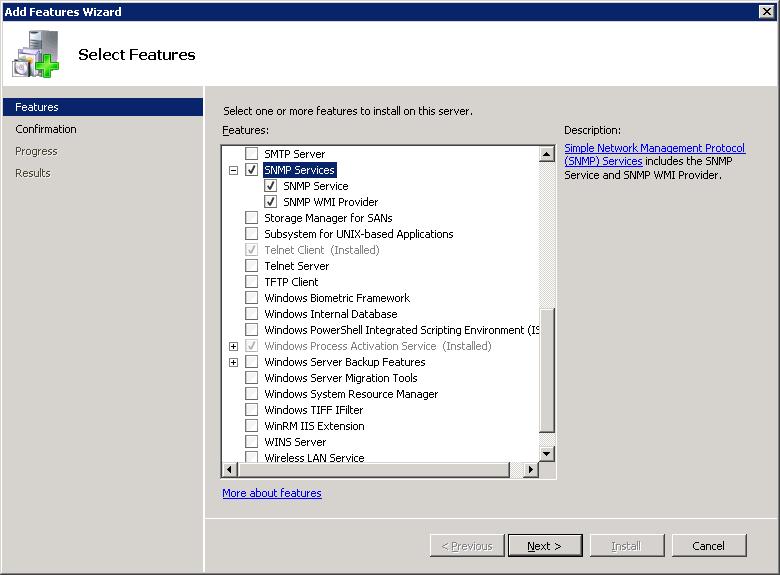The width and height of the screenshot is (780, 575).
Task: Enable Storage Manager for SANs checkbox
Action: 252,217
